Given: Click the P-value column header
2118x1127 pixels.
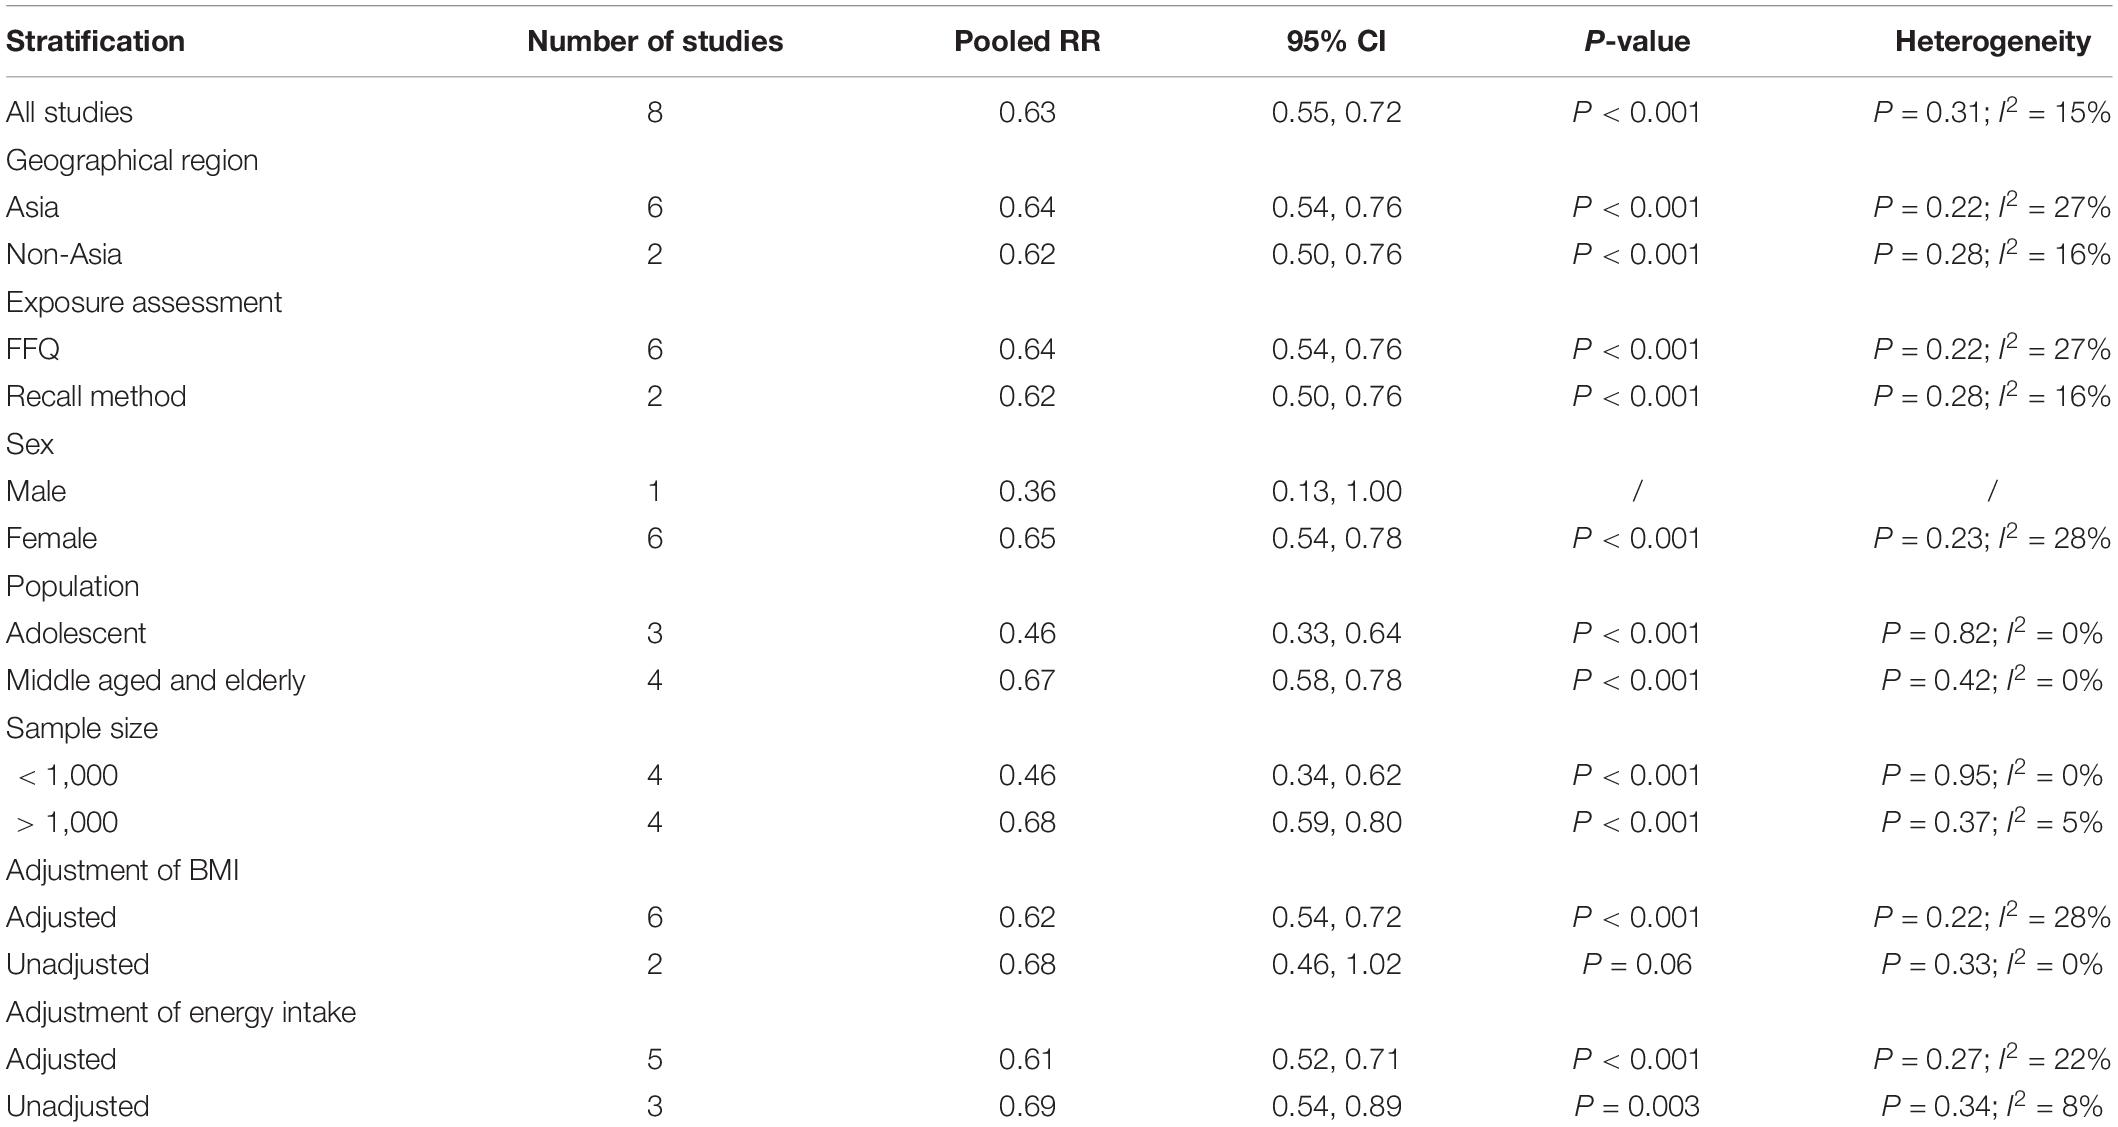Looking at the screenshot, I should tap(1637, 41).
